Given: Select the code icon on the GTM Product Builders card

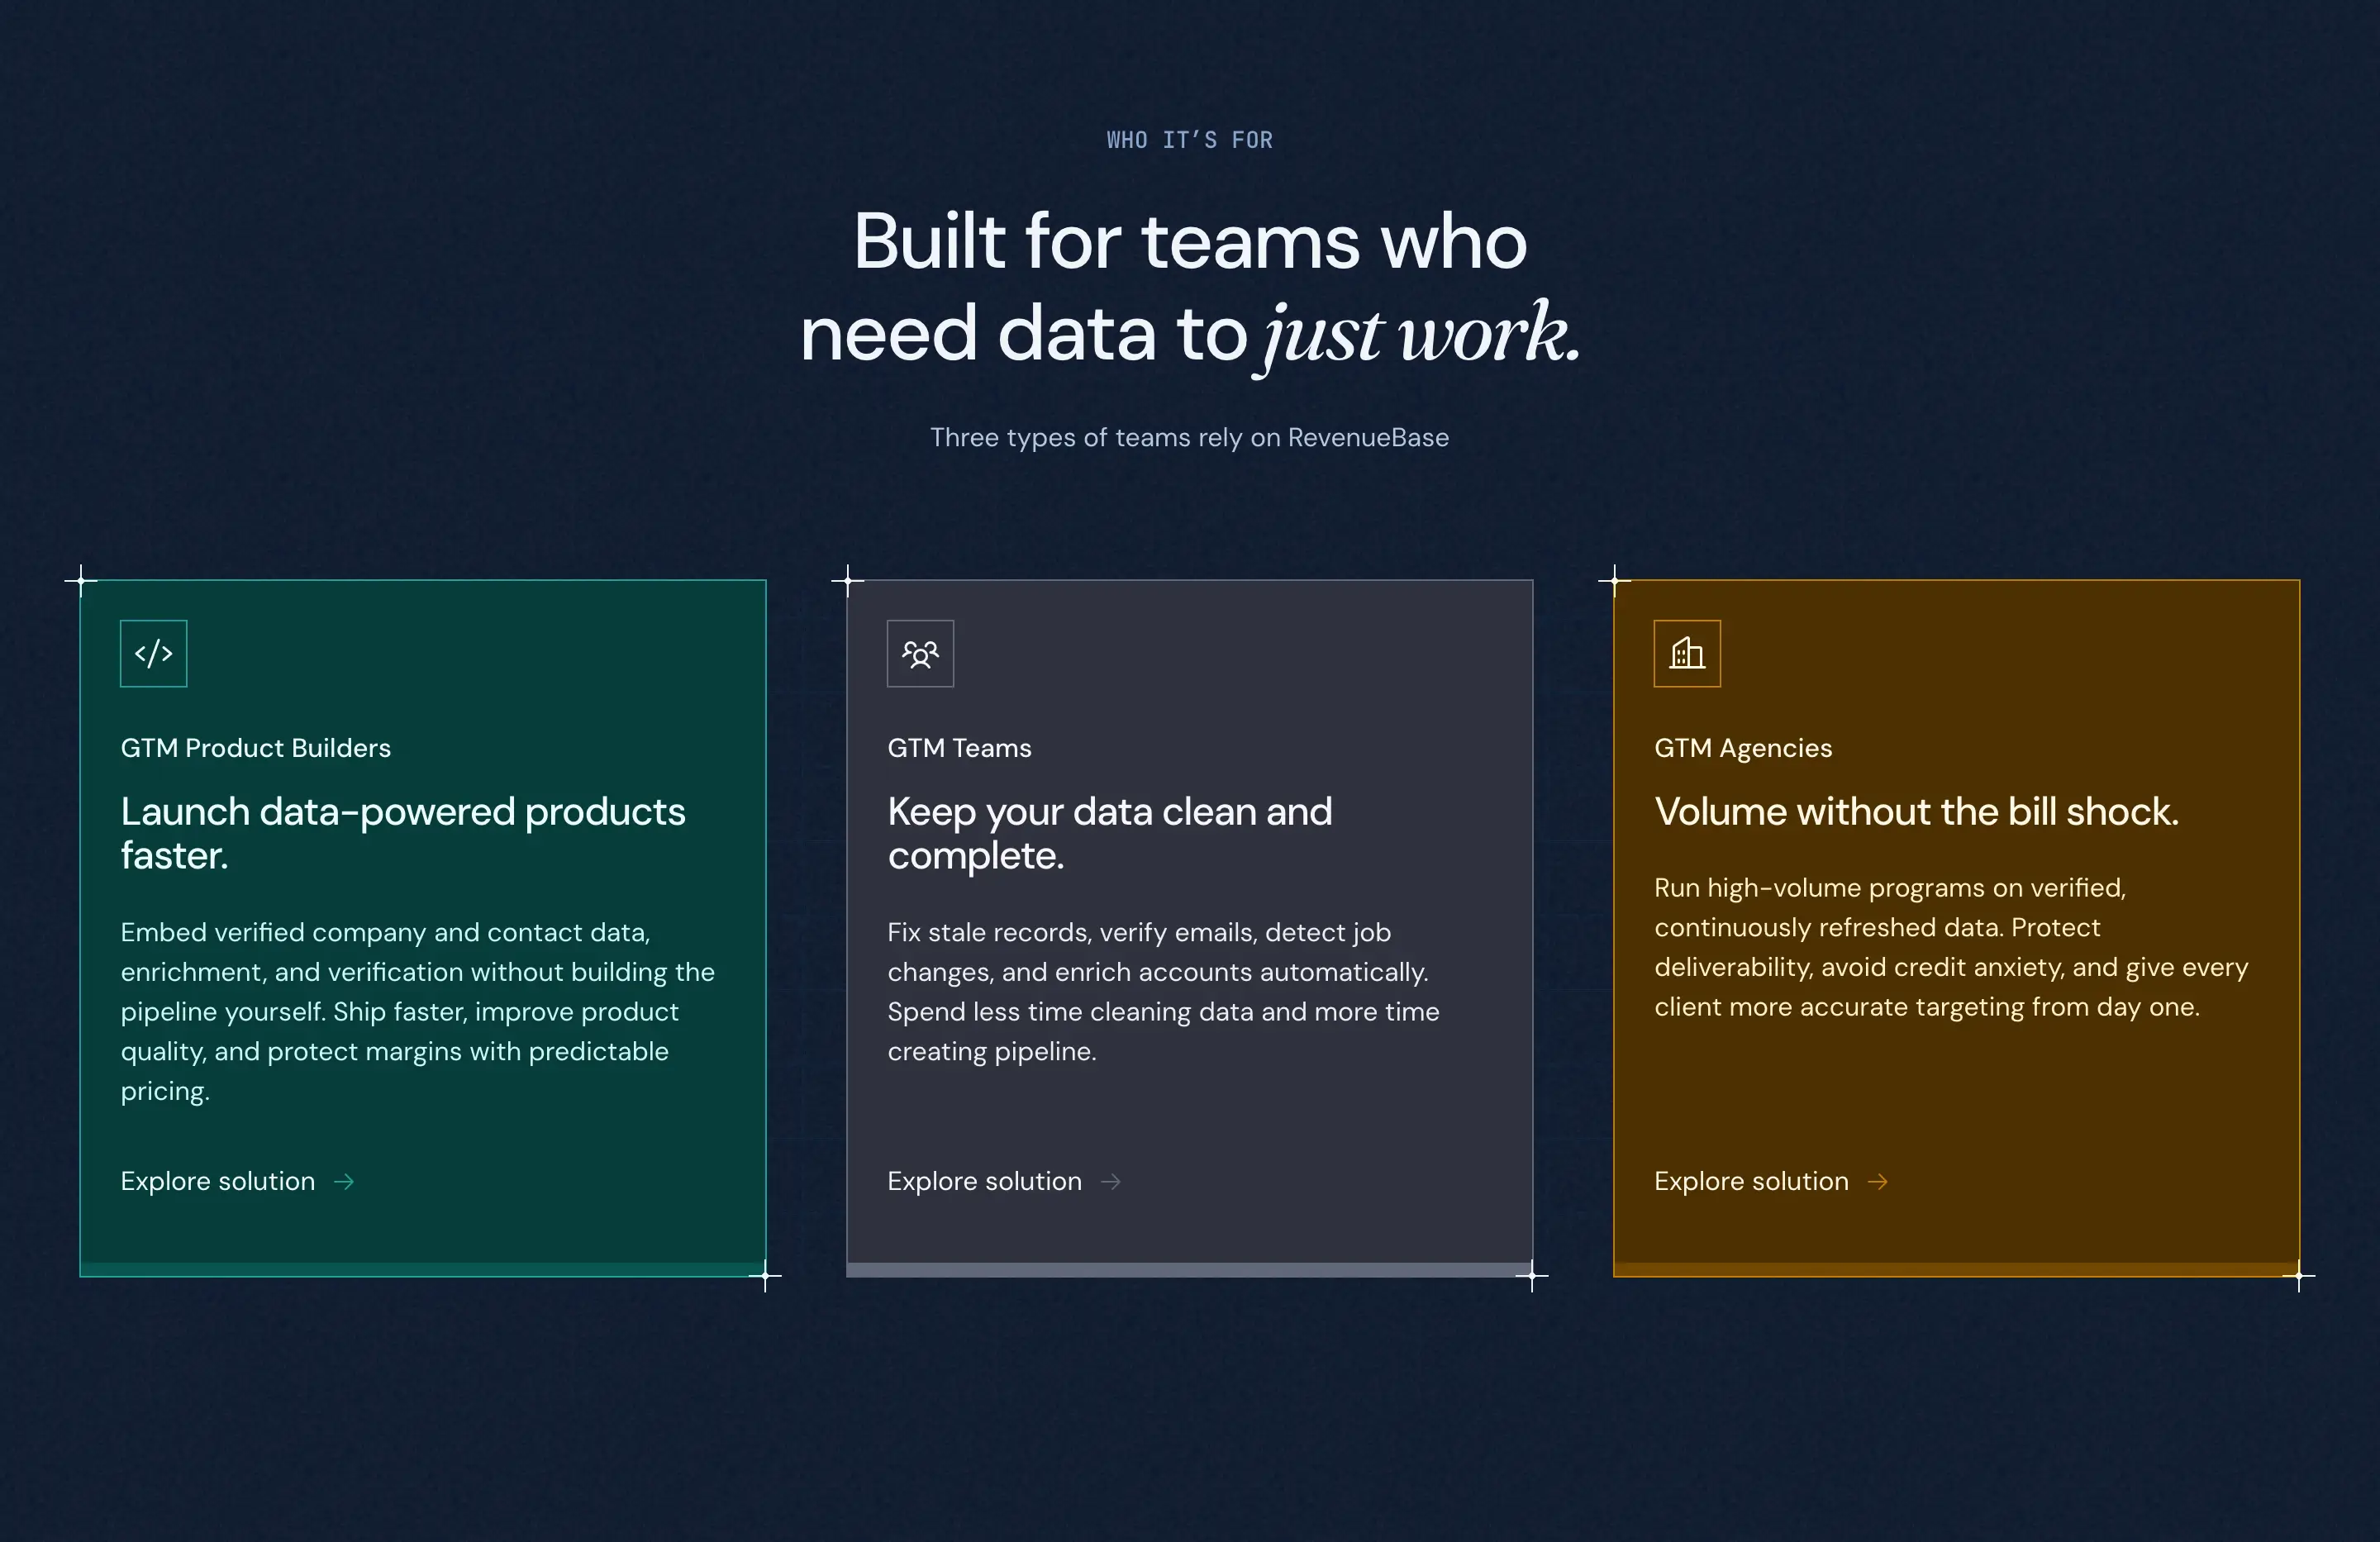Looking at the screenshot, I should click(x=153, y=653).
